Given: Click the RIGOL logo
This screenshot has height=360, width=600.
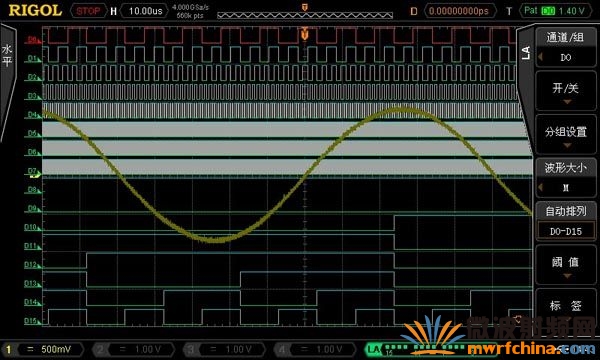Looking at the screenshot, I should tap(35, 10).
